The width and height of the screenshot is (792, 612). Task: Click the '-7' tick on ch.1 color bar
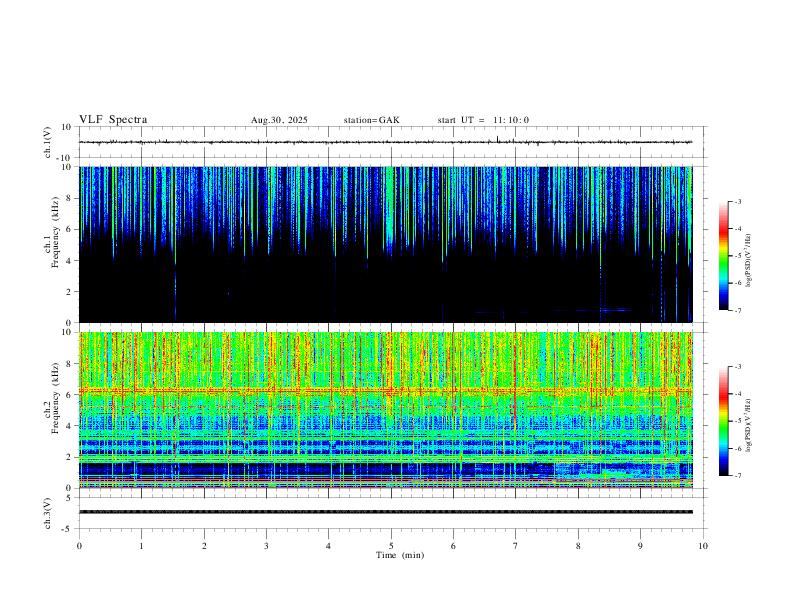pyautogui.click(x=738, y=310)
